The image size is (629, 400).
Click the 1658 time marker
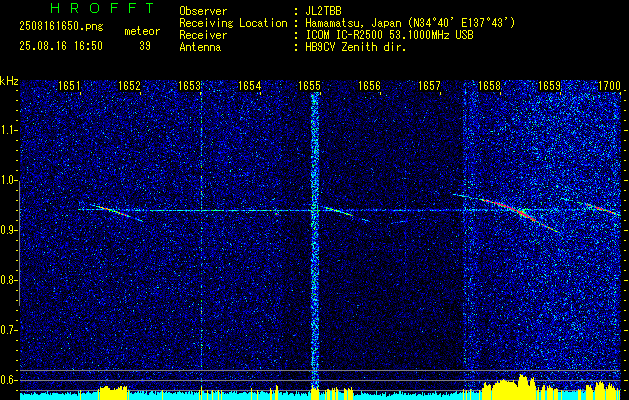(x=489, y=85)
